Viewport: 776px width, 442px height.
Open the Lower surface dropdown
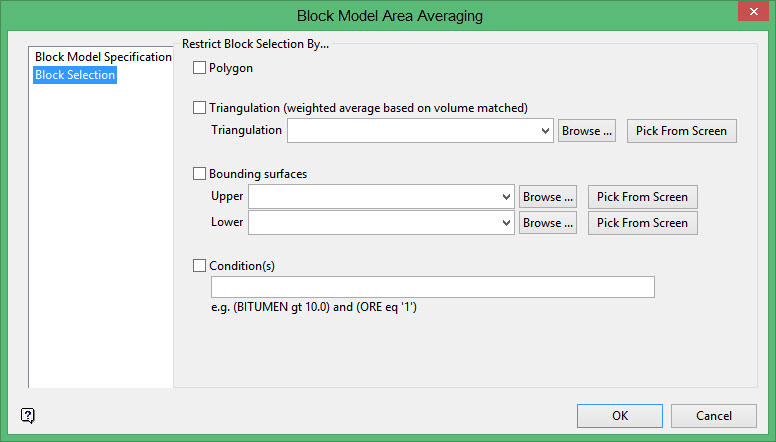506,223
